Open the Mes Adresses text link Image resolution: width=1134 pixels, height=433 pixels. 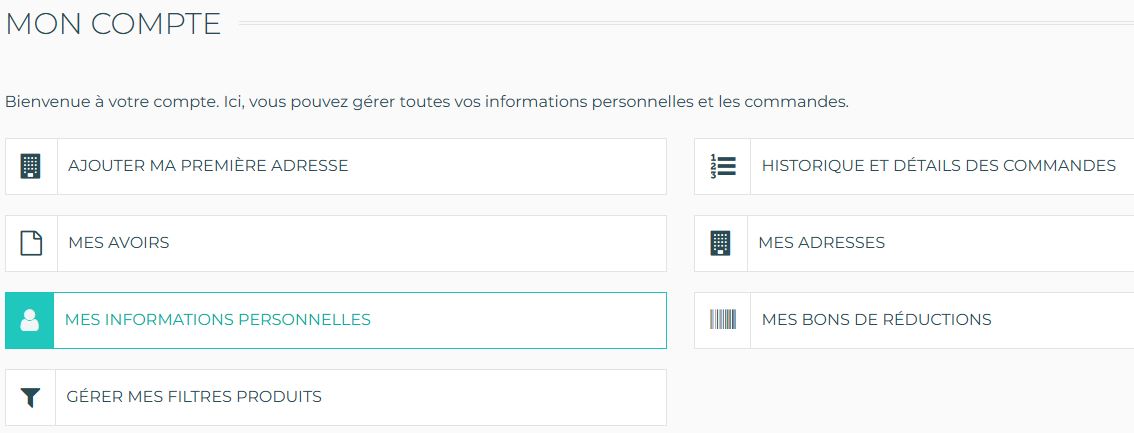point(821,243)
